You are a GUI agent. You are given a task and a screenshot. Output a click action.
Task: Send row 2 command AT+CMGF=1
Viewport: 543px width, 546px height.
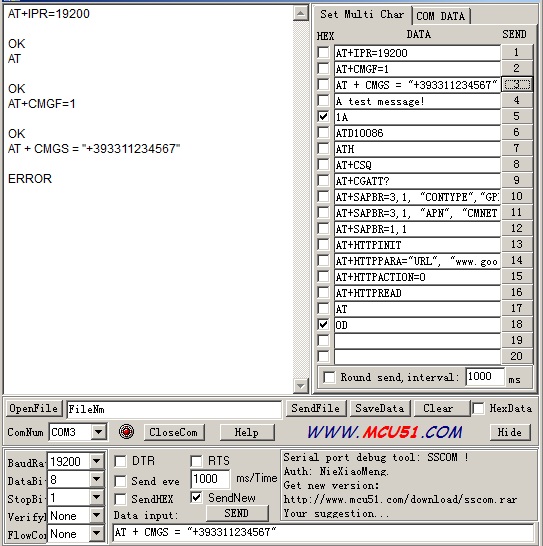517,68
